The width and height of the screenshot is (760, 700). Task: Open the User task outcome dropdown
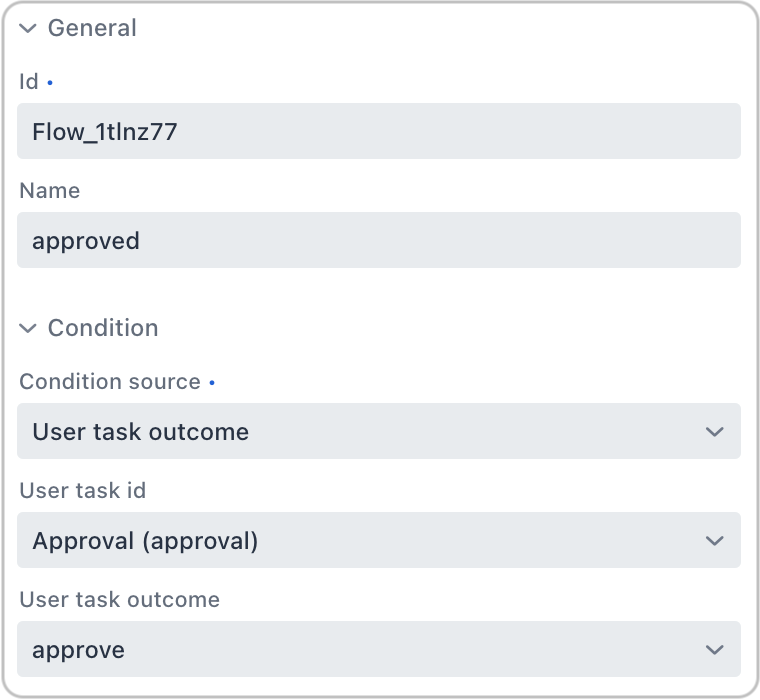[378, 650]
